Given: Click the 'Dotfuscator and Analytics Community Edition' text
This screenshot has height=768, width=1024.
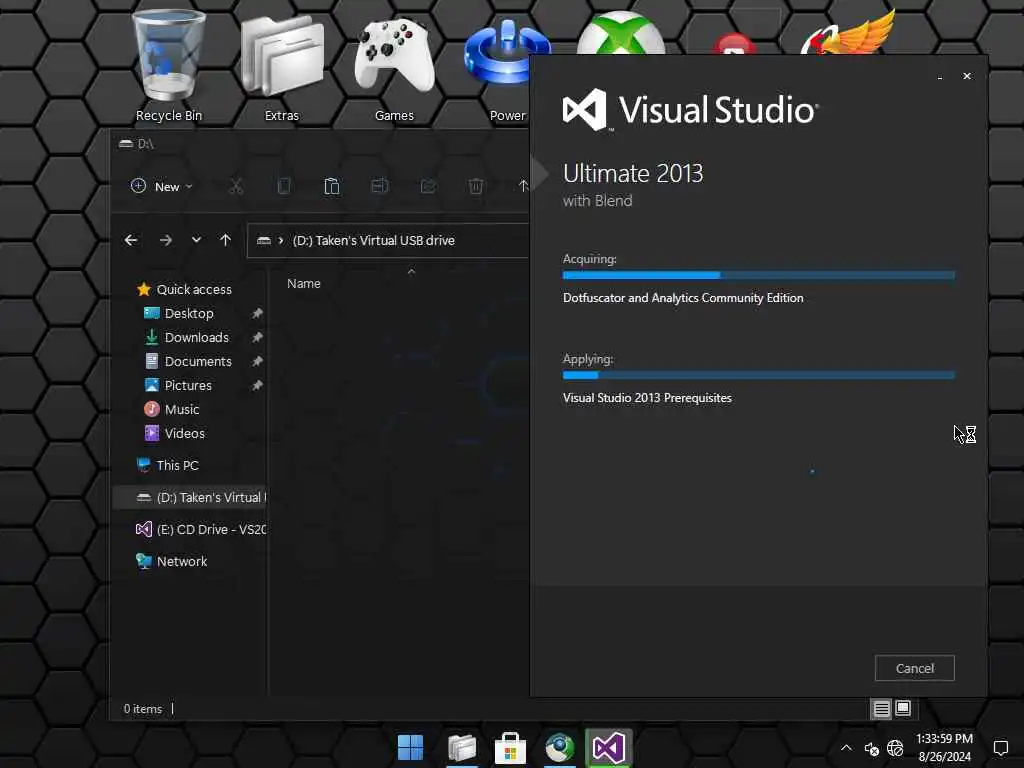Looking at the screenshot, I should coord(682,298).
